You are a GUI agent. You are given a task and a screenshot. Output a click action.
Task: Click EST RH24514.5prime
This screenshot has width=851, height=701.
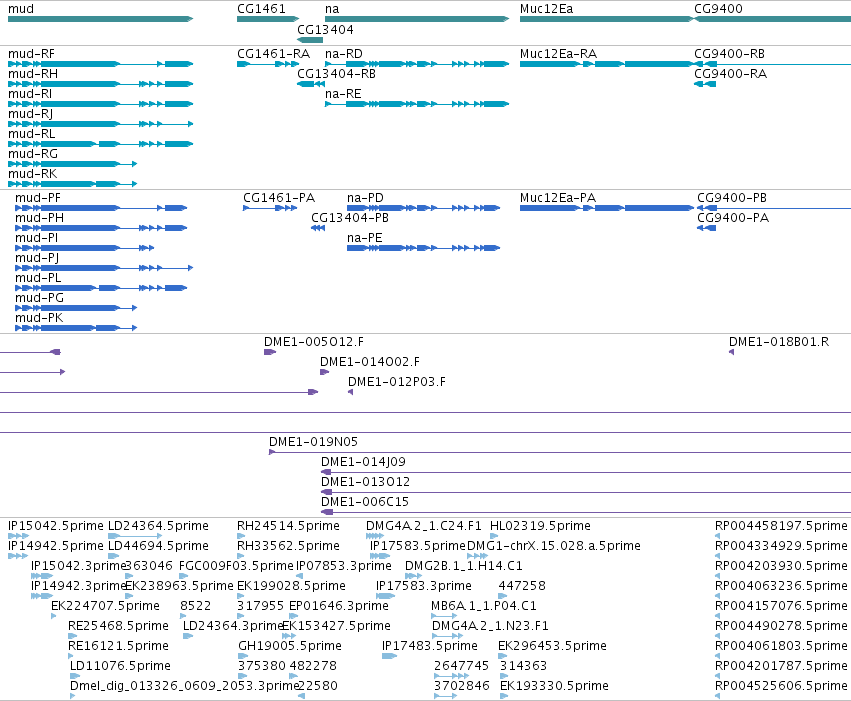(x=241, y=536)
